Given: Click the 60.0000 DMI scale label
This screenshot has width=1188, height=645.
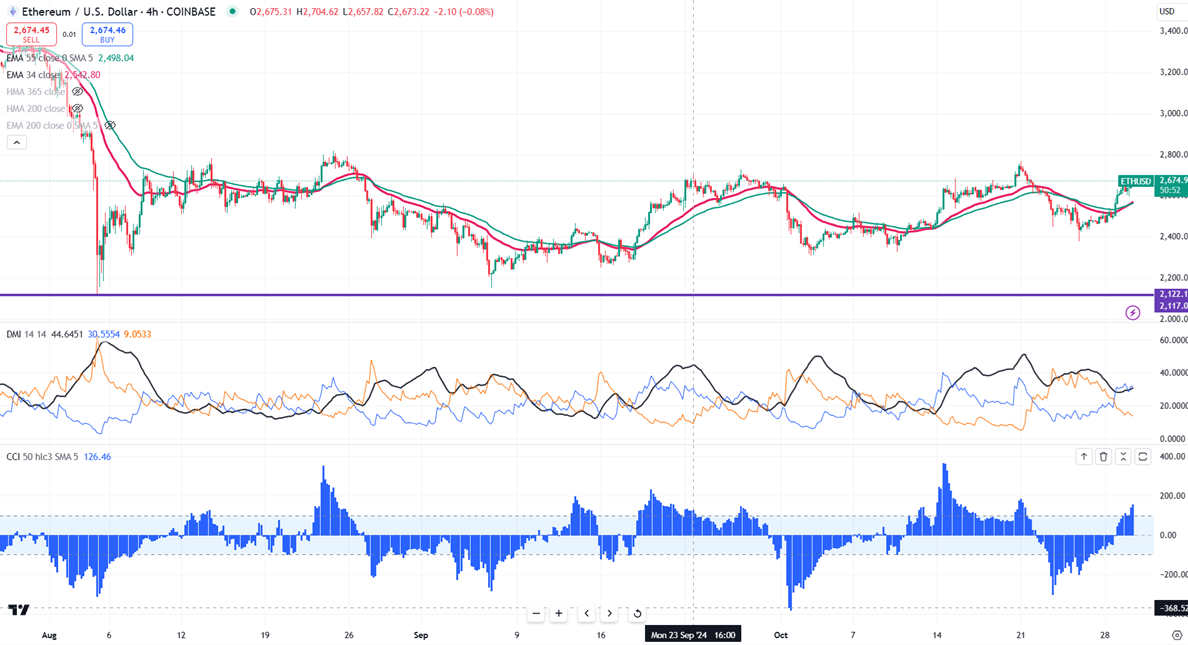Looking at the screenshot, I should pyautogui.click(x=1173, y=340).
